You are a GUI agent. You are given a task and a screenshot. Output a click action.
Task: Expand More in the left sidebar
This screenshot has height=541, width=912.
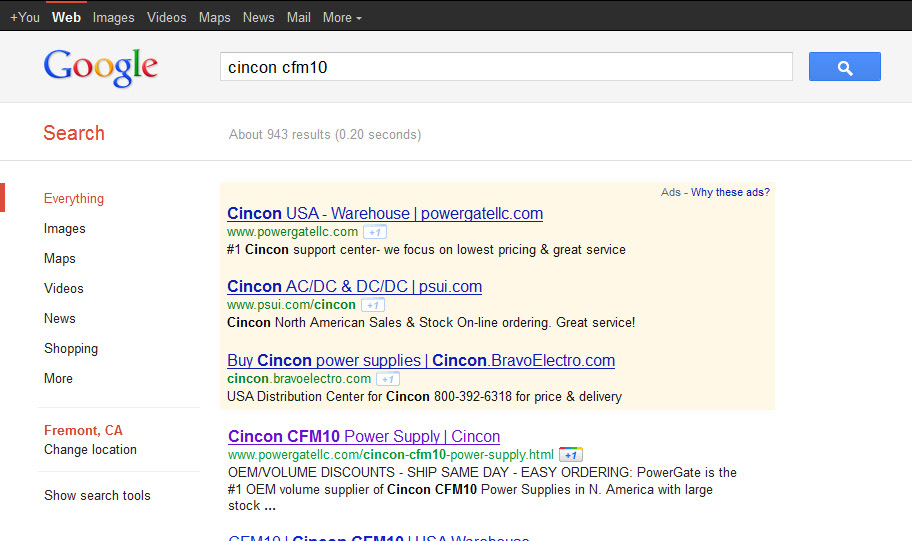[x=58, y=379]
